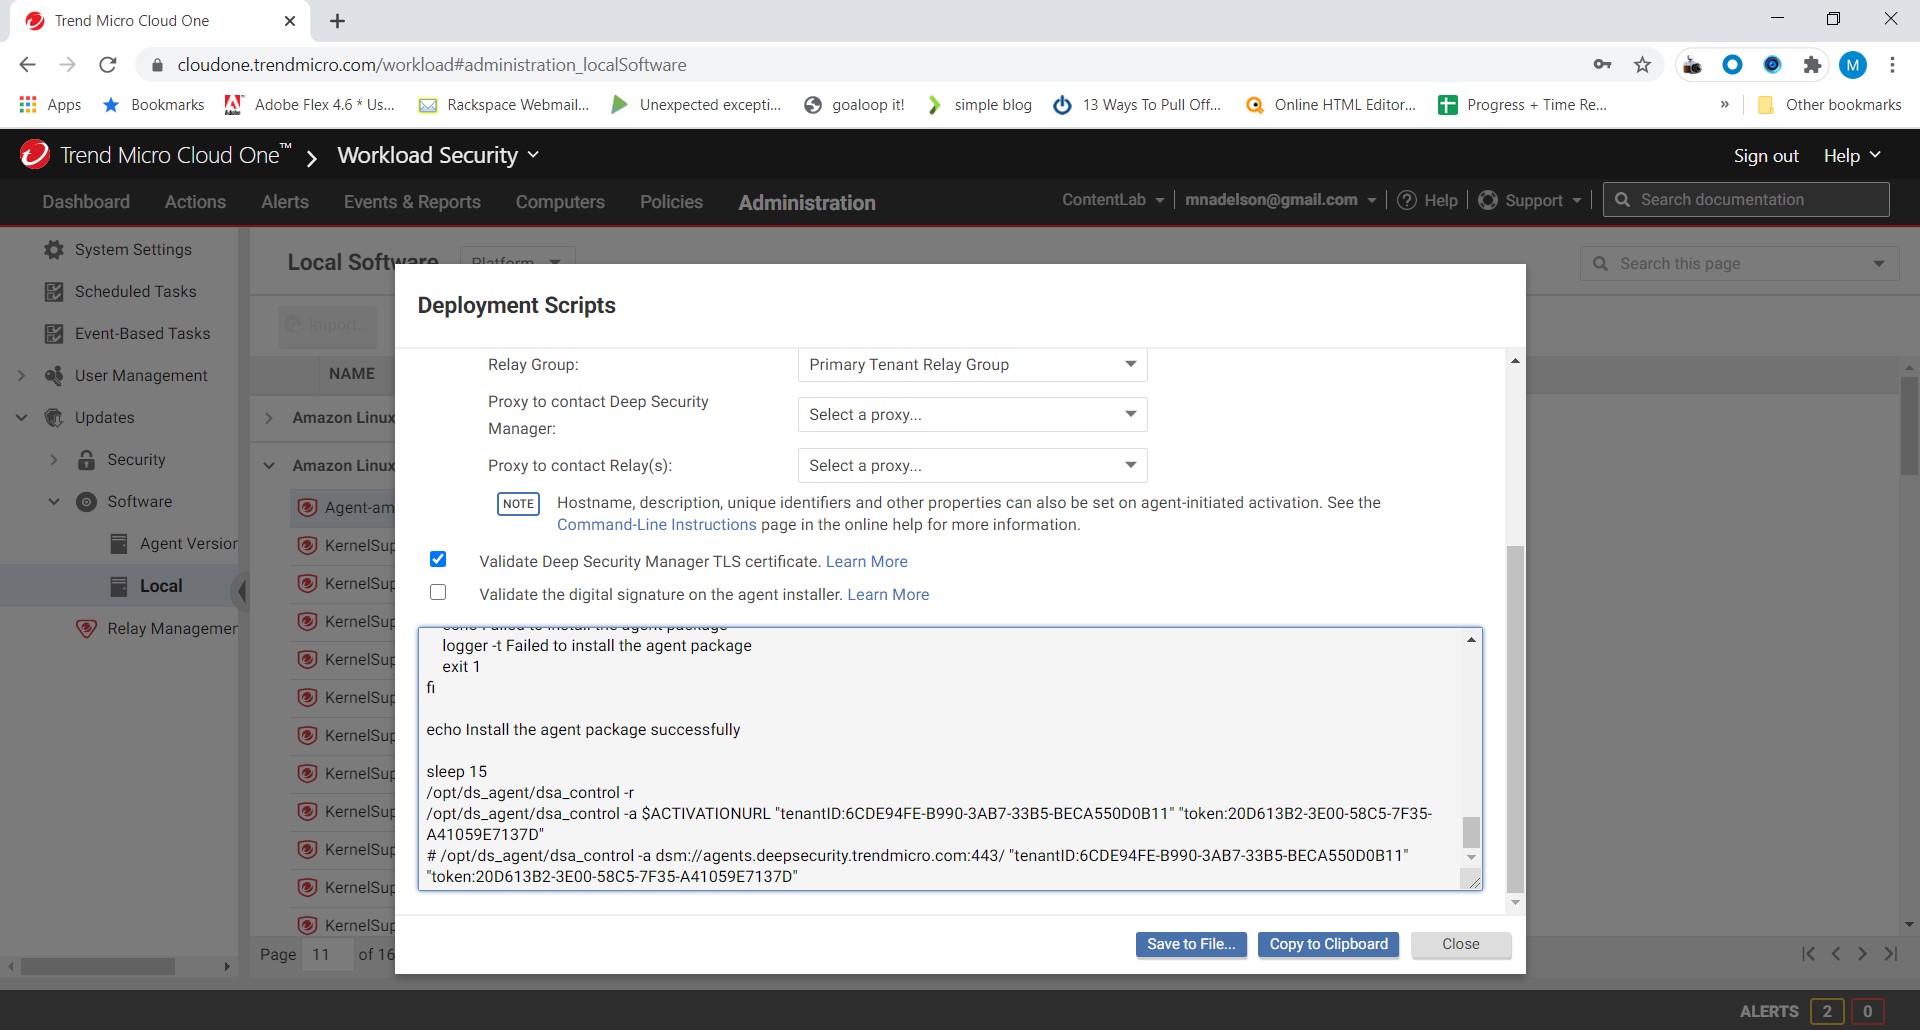Click the Help question mark icon
The height and width of the screenshot is (1030, 1920).
[1407, 200]
